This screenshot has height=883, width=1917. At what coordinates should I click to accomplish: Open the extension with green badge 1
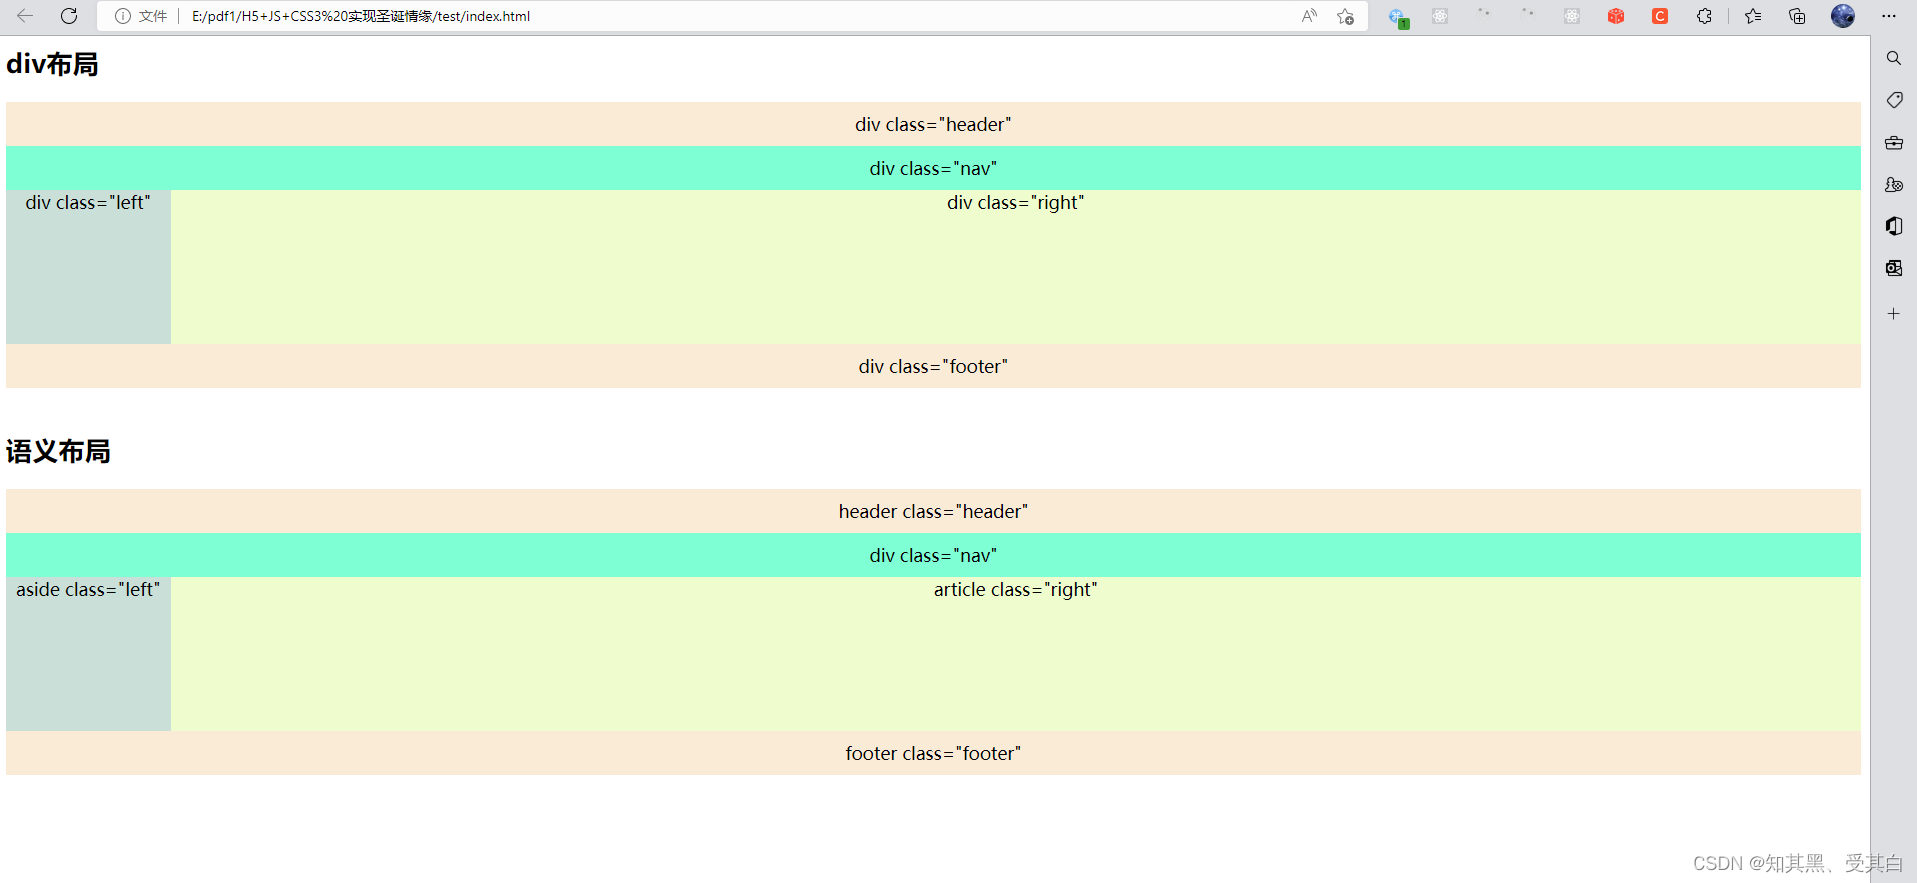tap(1398, 17)
